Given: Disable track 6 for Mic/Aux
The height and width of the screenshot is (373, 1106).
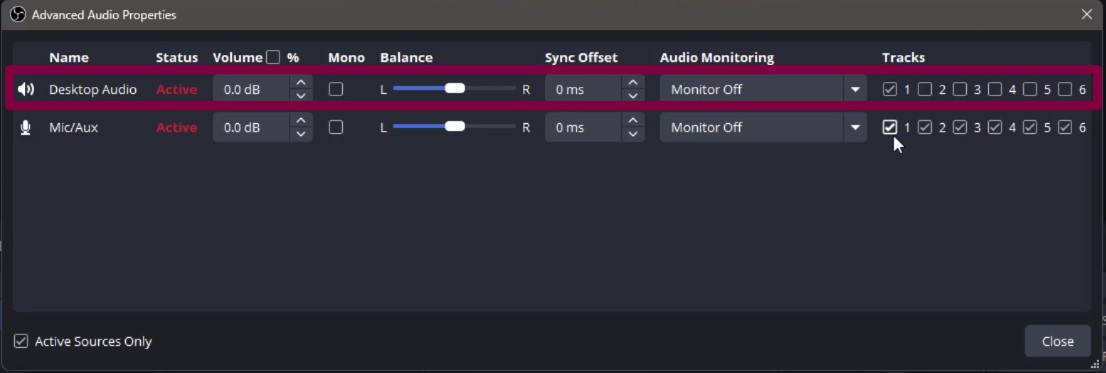Looking at the screenshot, I should click(x=1065, y=128).
